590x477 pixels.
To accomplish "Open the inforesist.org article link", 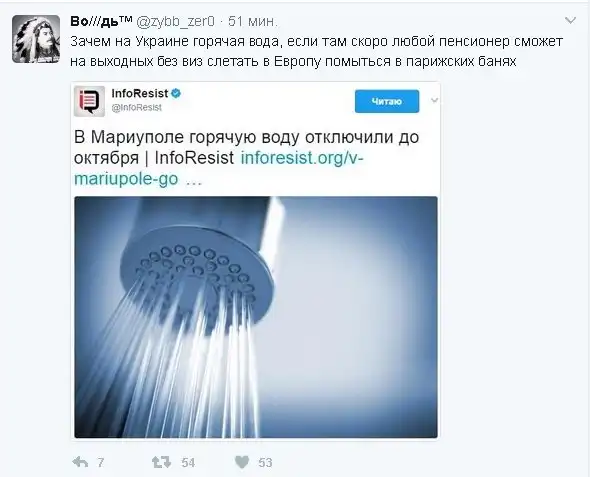I will coord(219,168).
